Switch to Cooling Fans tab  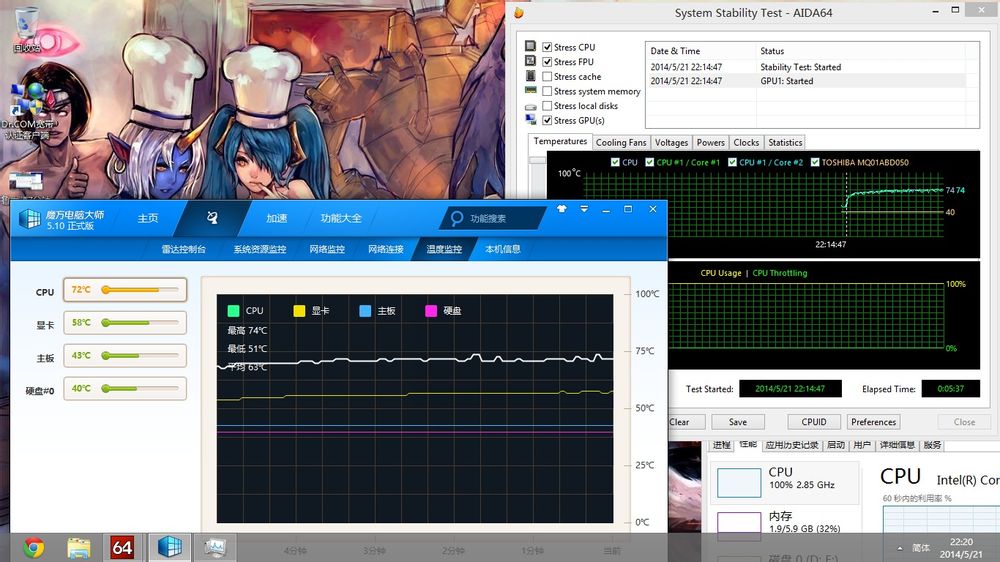621,143
